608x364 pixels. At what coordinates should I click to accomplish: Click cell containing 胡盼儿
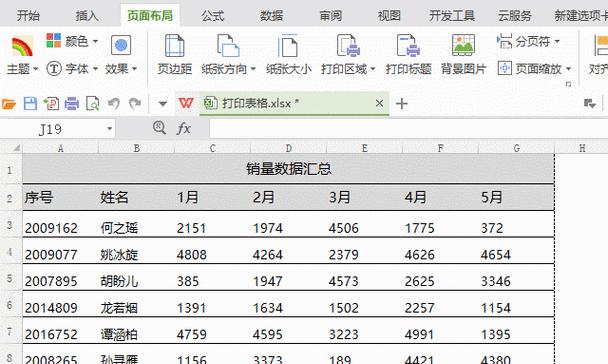(136, 278)
